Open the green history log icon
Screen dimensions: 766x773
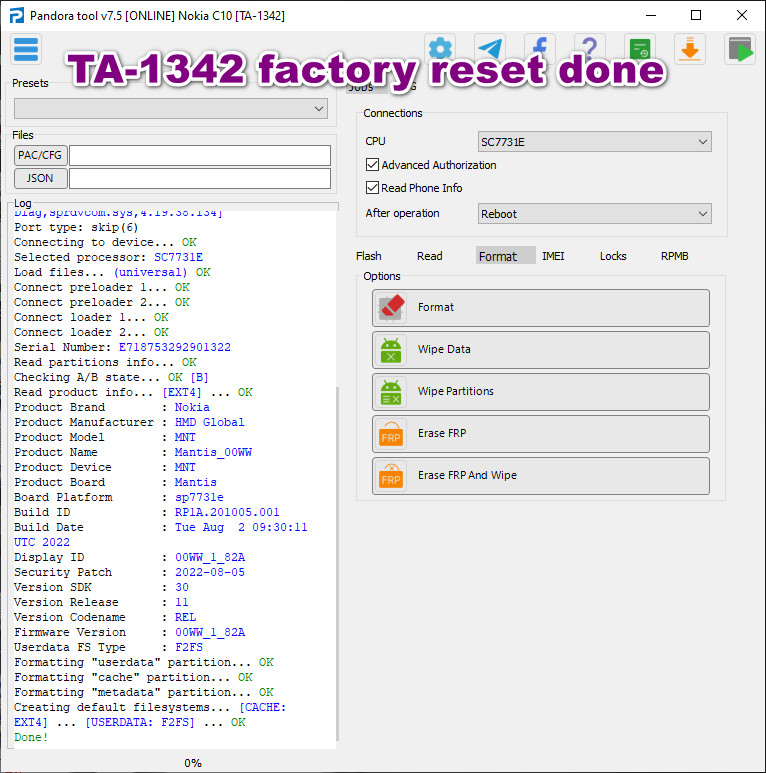[640, 49]
